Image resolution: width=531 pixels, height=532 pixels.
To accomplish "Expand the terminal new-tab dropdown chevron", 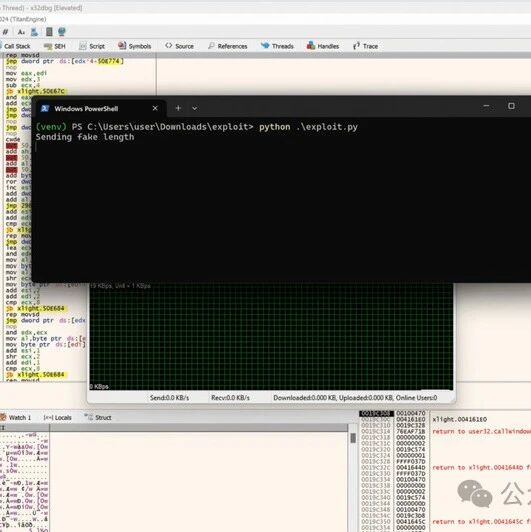I will tap(195, 109).
